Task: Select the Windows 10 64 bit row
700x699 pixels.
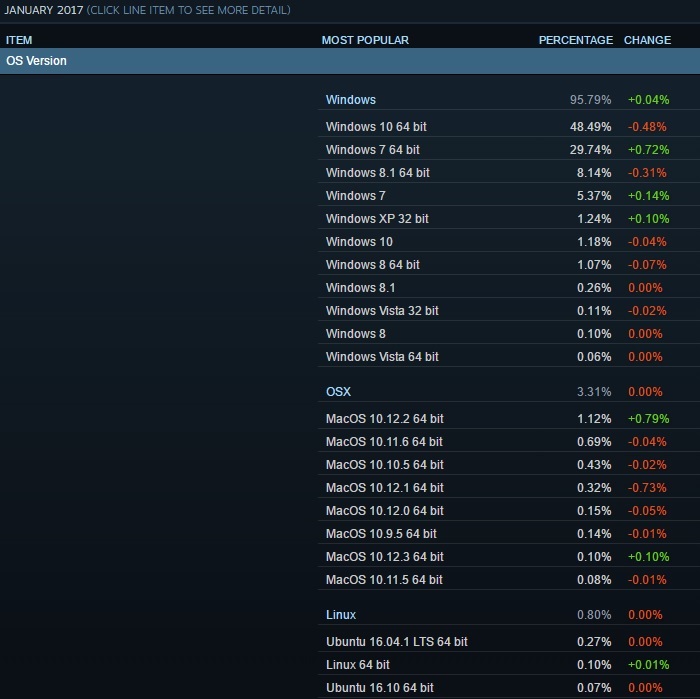Action: tap(508, 127)
